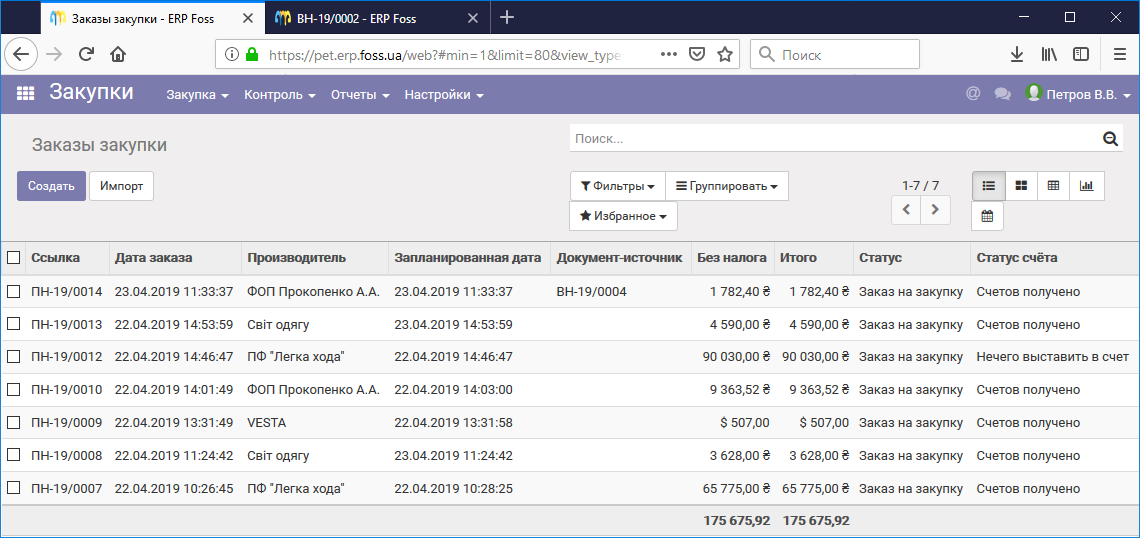This screenshot has width=1140, height=538.
Task: Go to the browser home page
Action: coord(118,55)
